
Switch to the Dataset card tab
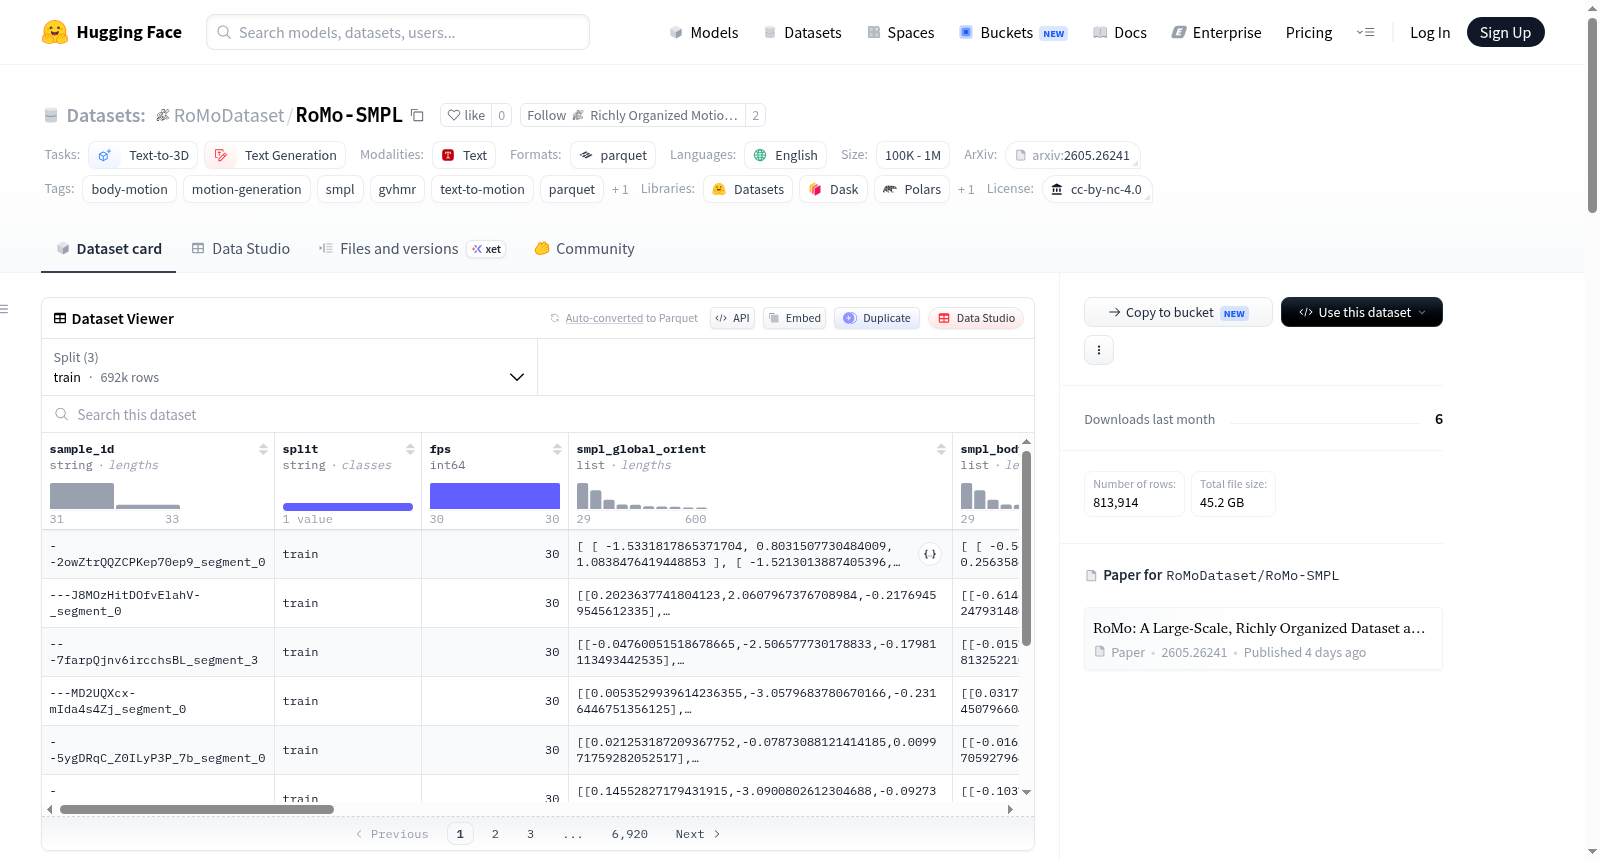(108, 249)
